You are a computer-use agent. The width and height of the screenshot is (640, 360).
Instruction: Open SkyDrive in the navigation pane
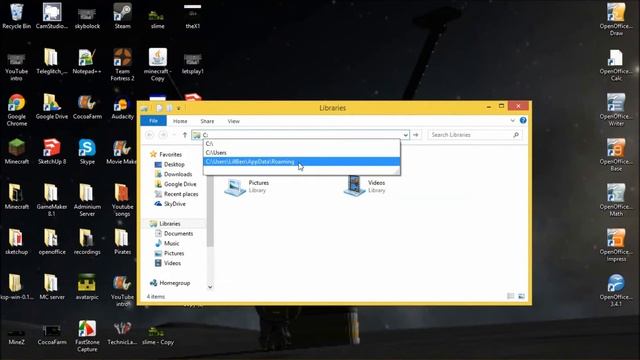pyautogui.click(x=170, y=204)
